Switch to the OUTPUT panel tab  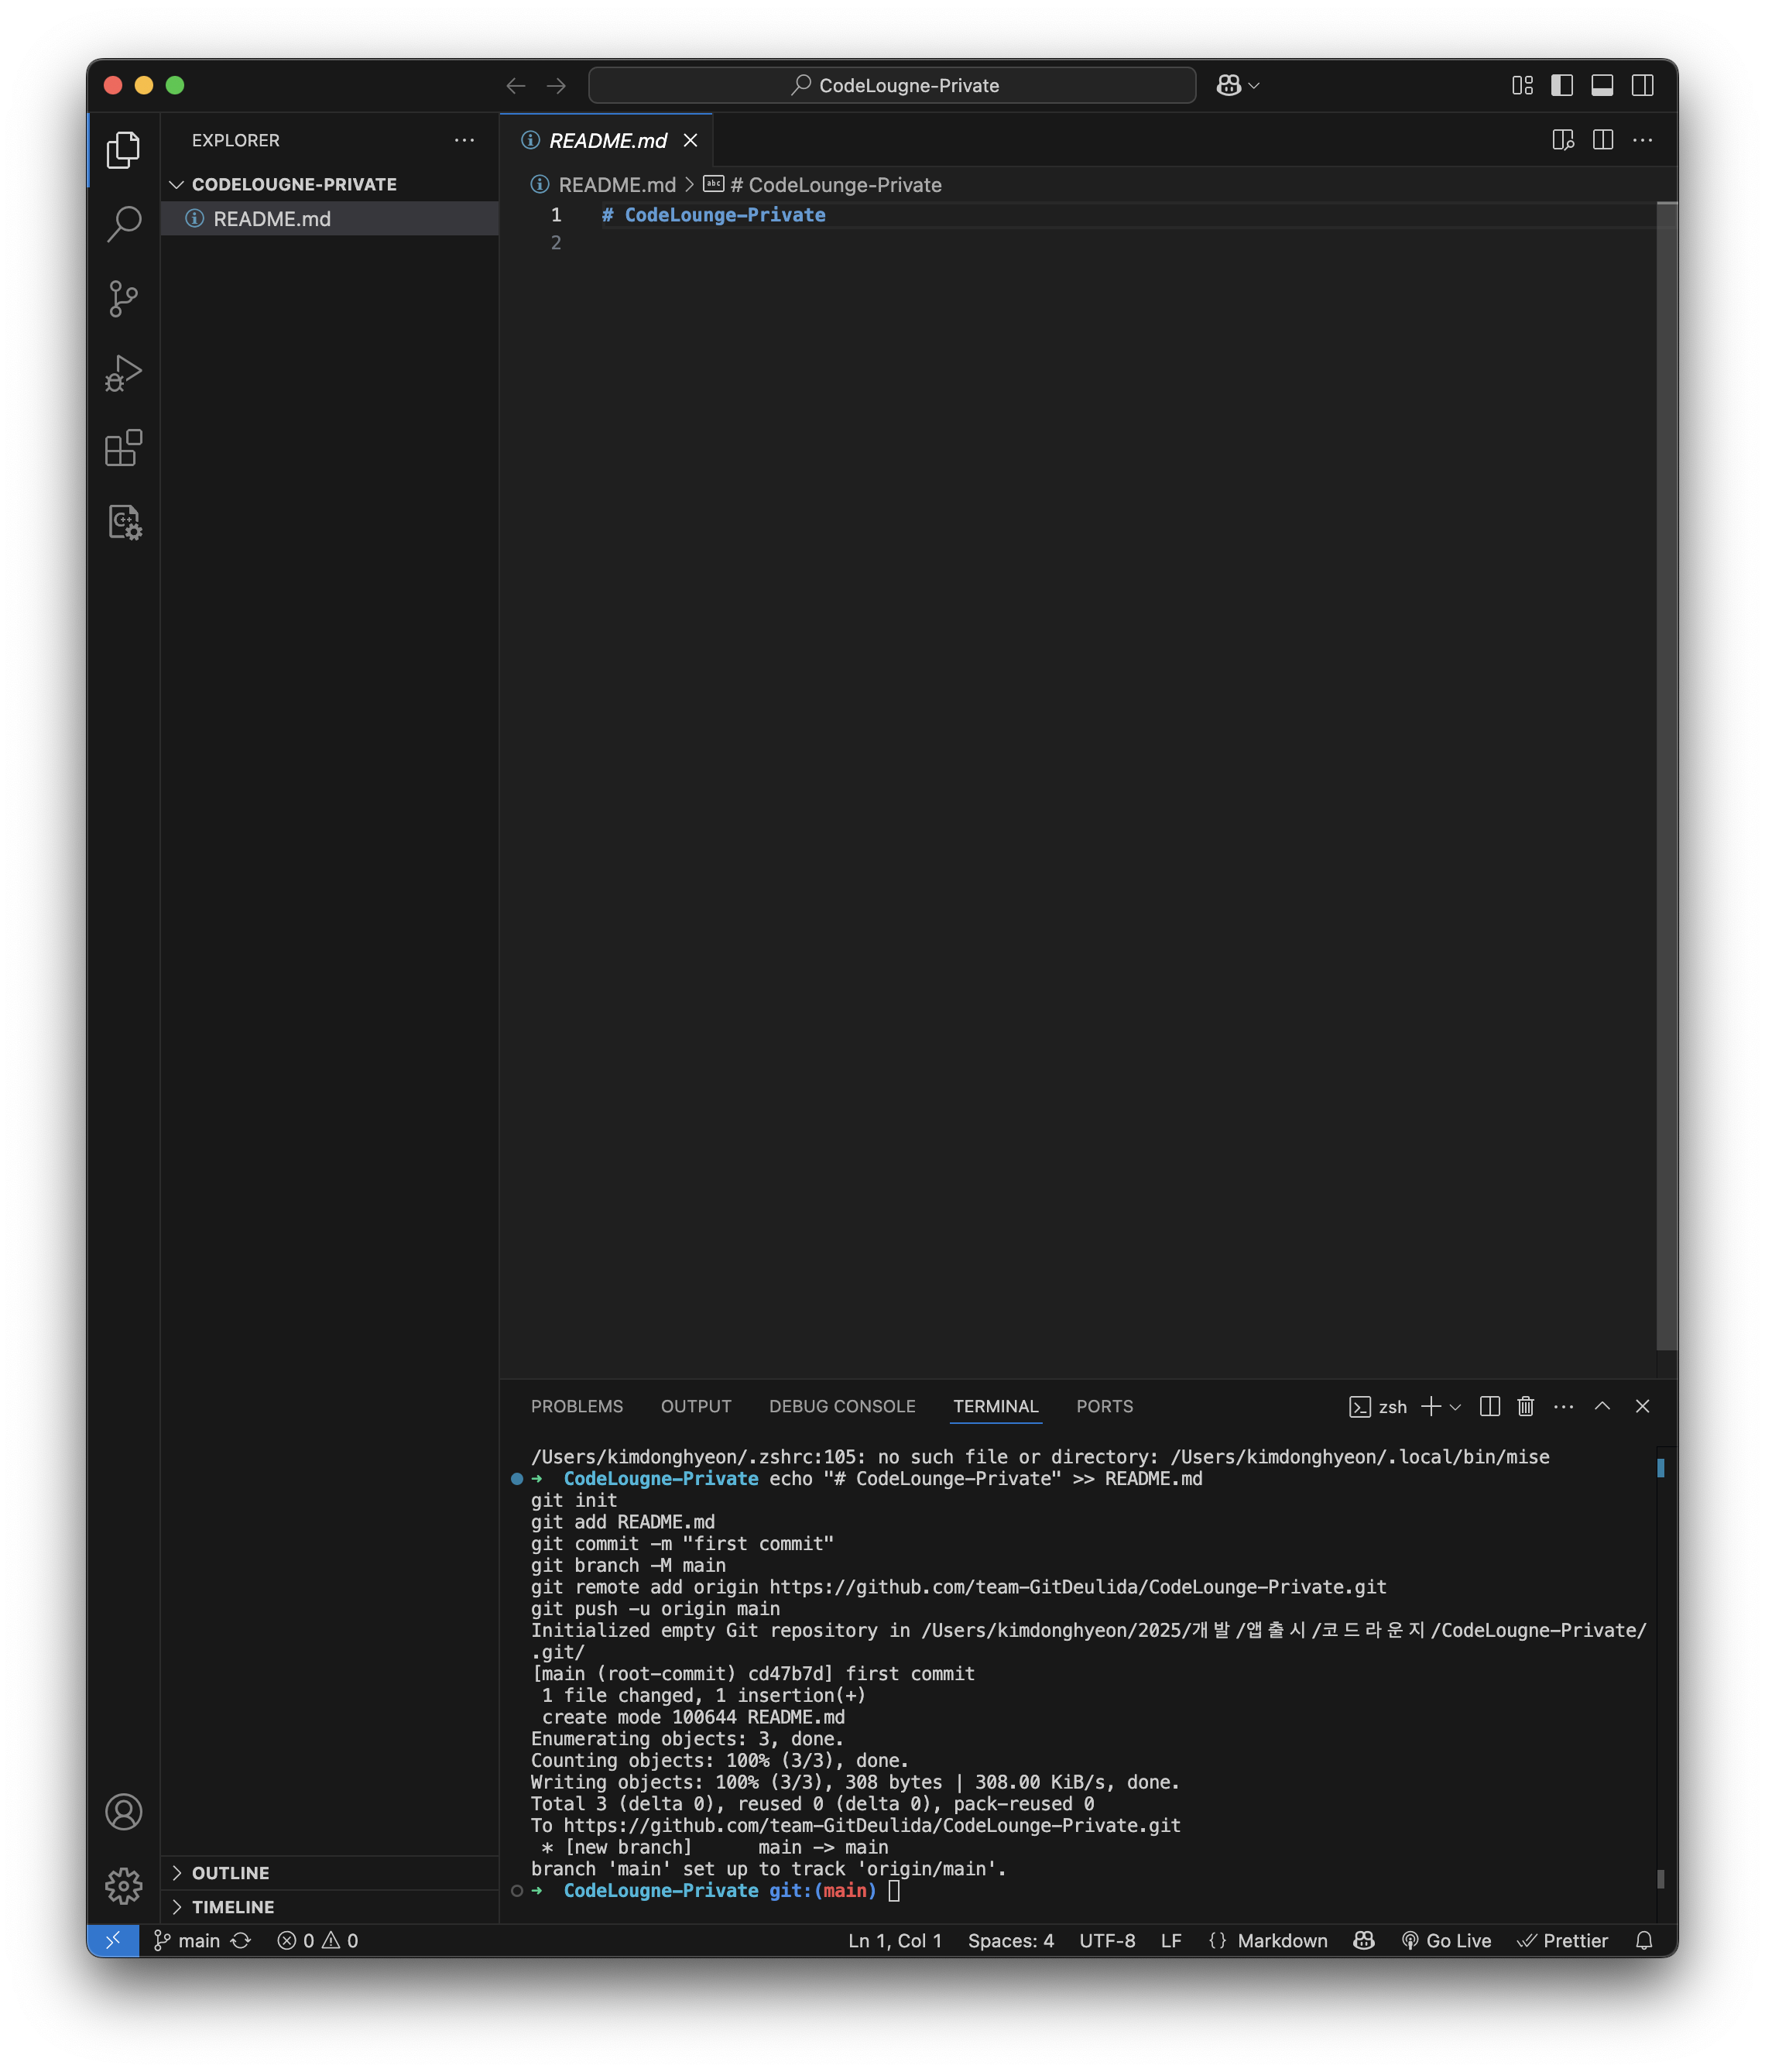pos(696,1406)
